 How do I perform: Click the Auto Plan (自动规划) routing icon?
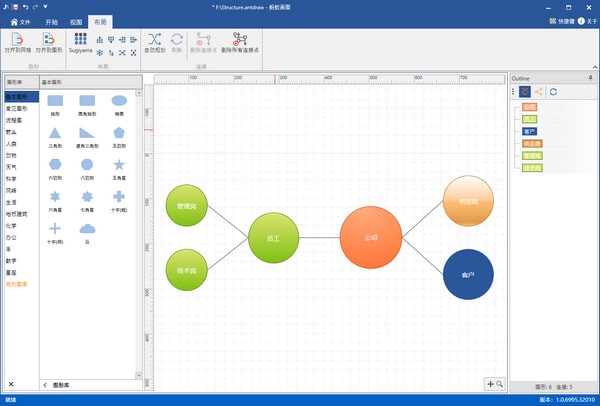[x=155, y=39]
